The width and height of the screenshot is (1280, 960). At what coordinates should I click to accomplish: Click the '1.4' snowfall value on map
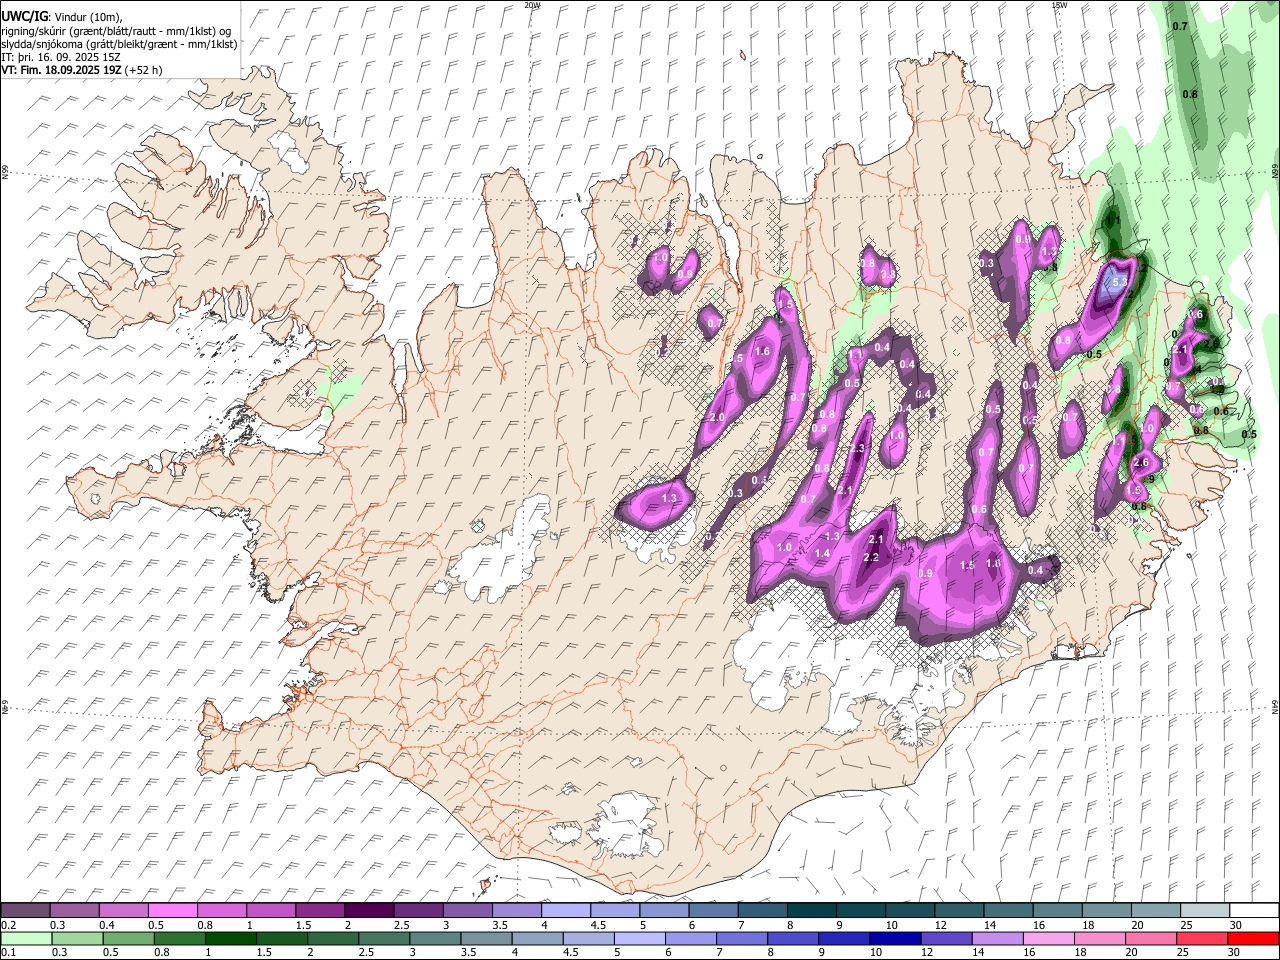click(x=823, y=553)
